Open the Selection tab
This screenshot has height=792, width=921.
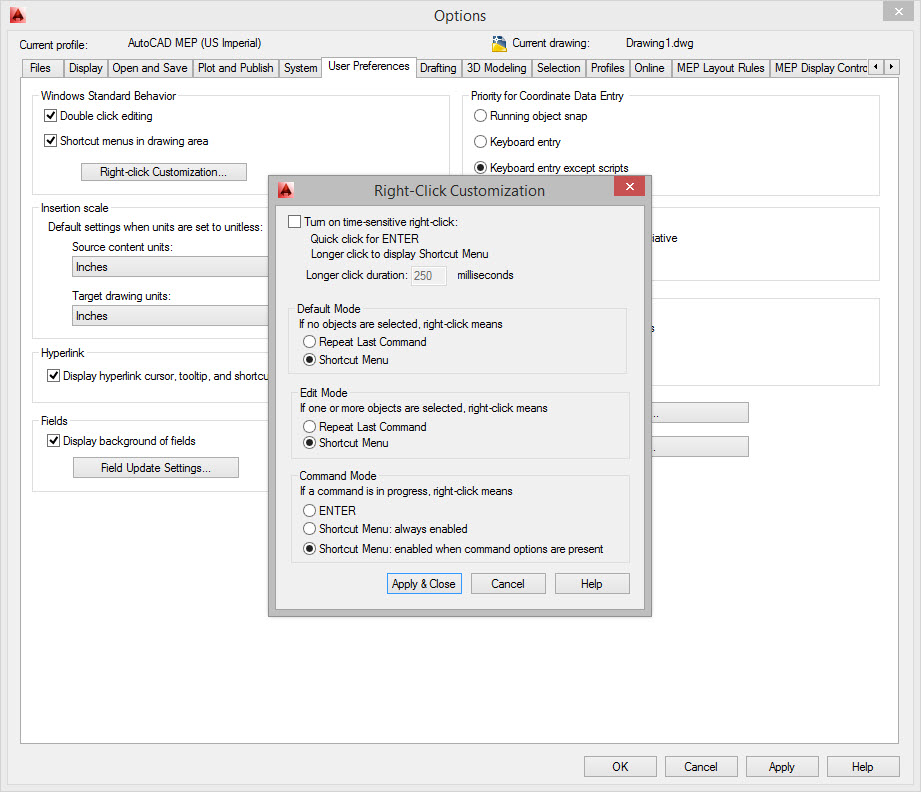coord(559,68)
